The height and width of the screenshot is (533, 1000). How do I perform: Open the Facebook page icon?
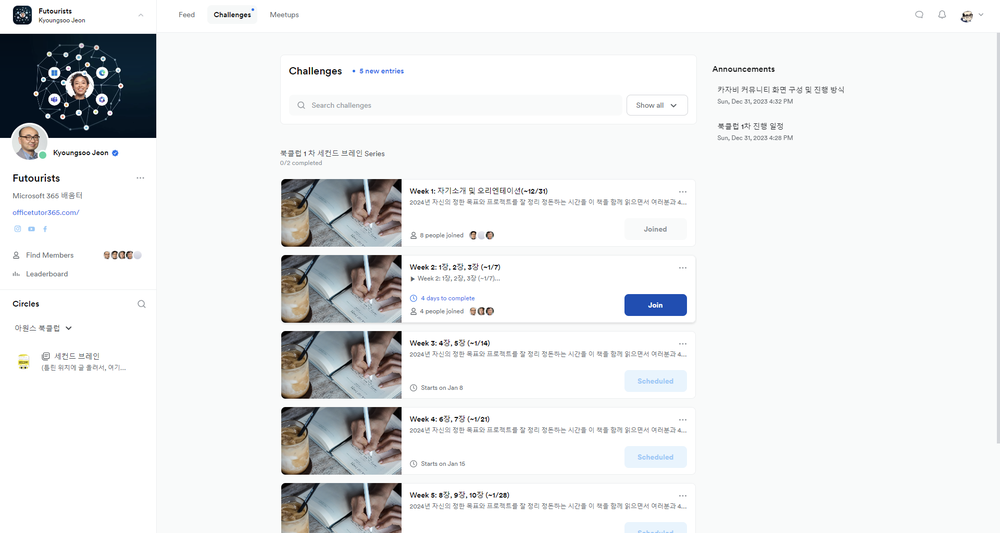[45, 229]
